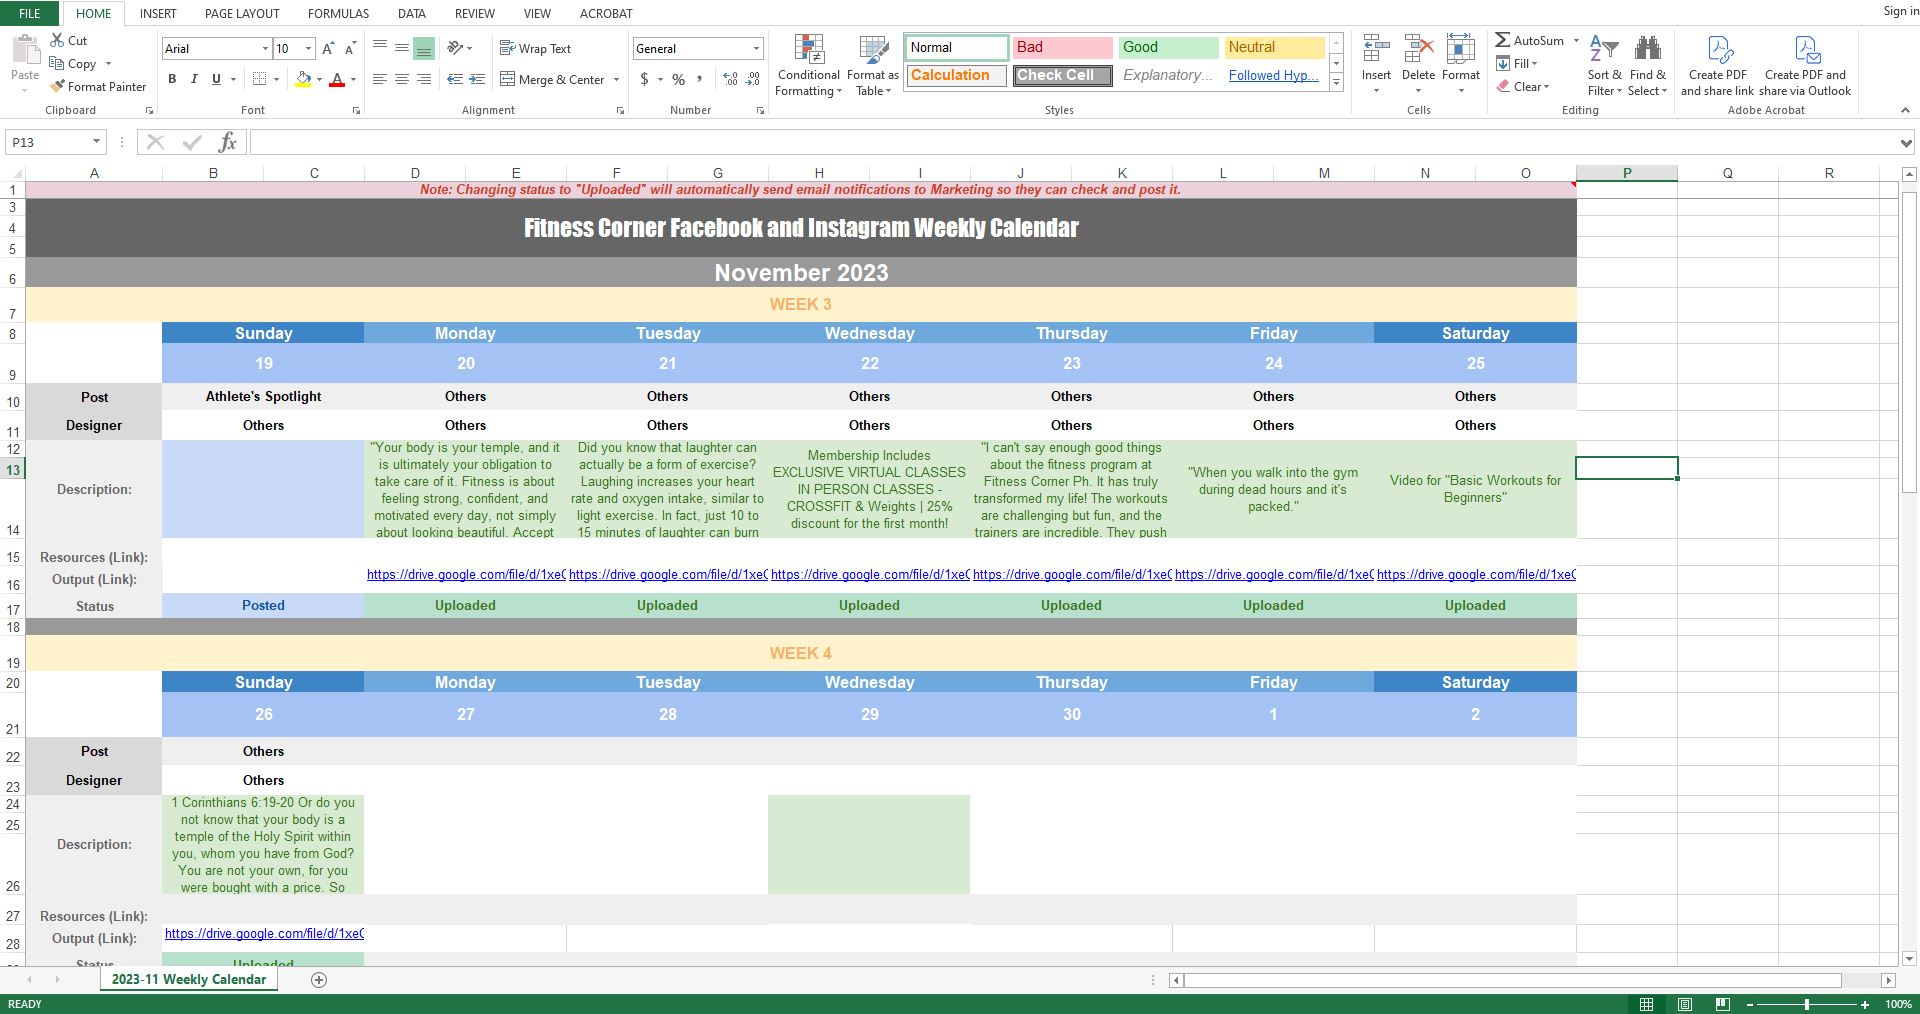1920x1014 pixels.
Task: Click Create PDF and share via Outlook
Action: pyautogui.click(x=1806, y=66)
